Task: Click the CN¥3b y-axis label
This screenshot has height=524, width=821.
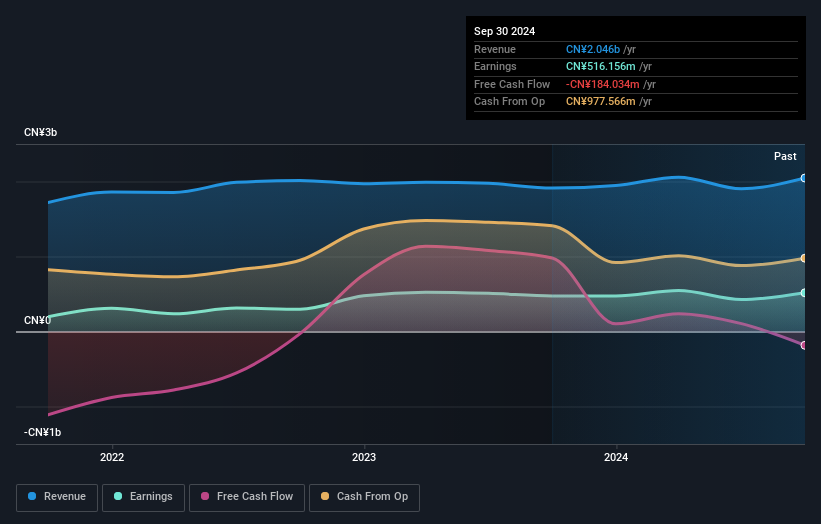Action: coord(40,132)
